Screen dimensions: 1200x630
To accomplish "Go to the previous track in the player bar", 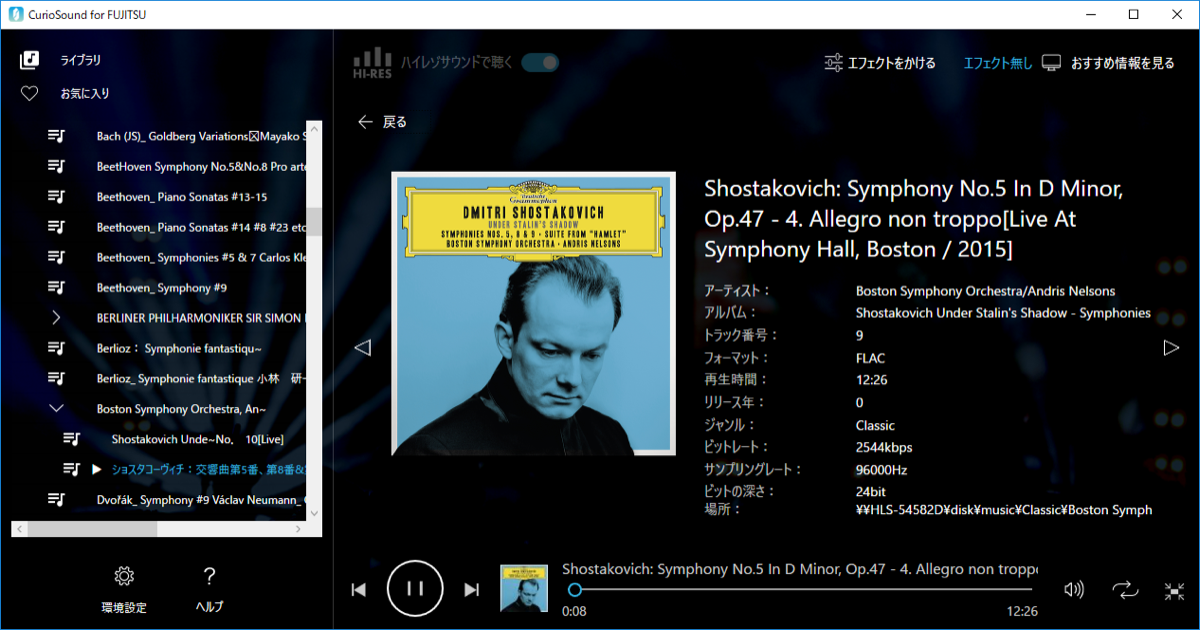I will (x=359, y=590).
